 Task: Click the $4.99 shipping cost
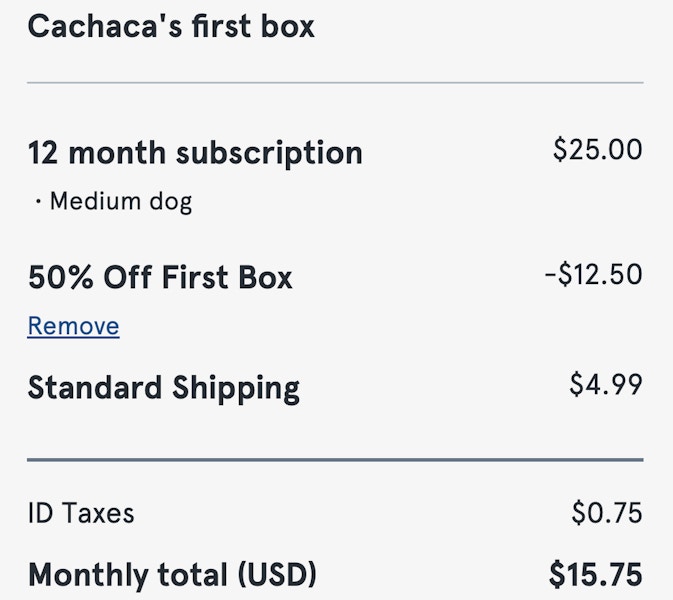tap(606, 384)
